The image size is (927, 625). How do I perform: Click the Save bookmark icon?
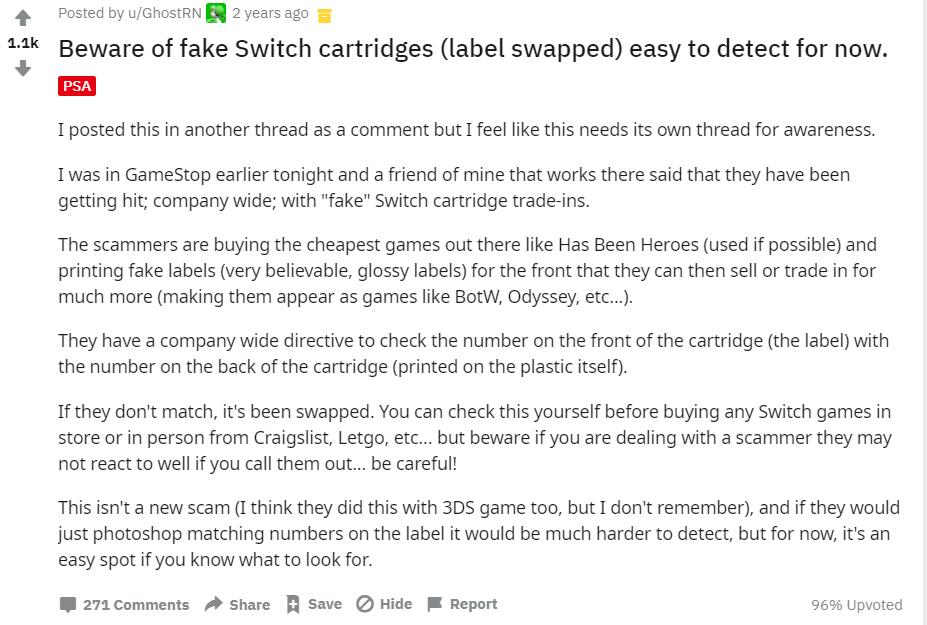coord(293,604)
